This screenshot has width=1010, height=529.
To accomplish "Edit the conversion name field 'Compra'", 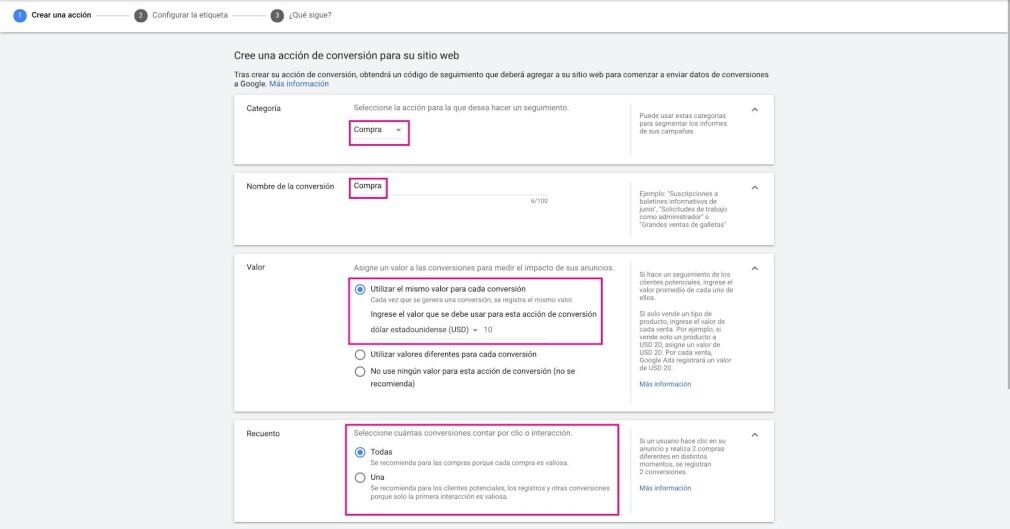I will click(450, 186).
